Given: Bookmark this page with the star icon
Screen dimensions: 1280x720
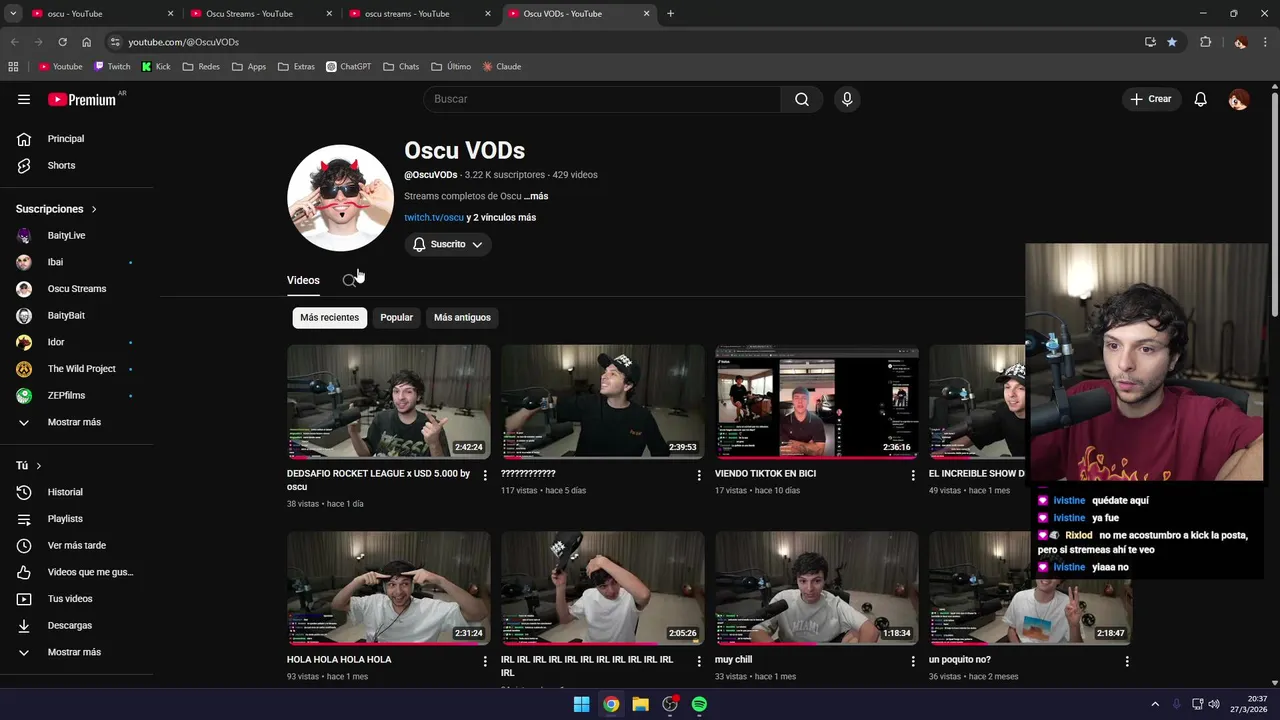Looking at the screenshot, I should 1172,42.
